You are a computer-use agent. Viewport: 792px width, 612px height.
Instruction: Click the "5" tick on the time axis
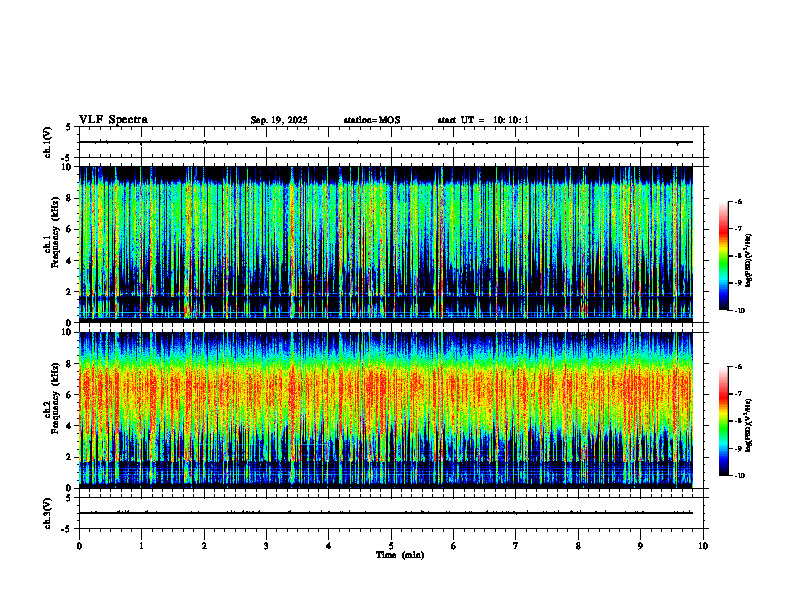tap(391, 546)
